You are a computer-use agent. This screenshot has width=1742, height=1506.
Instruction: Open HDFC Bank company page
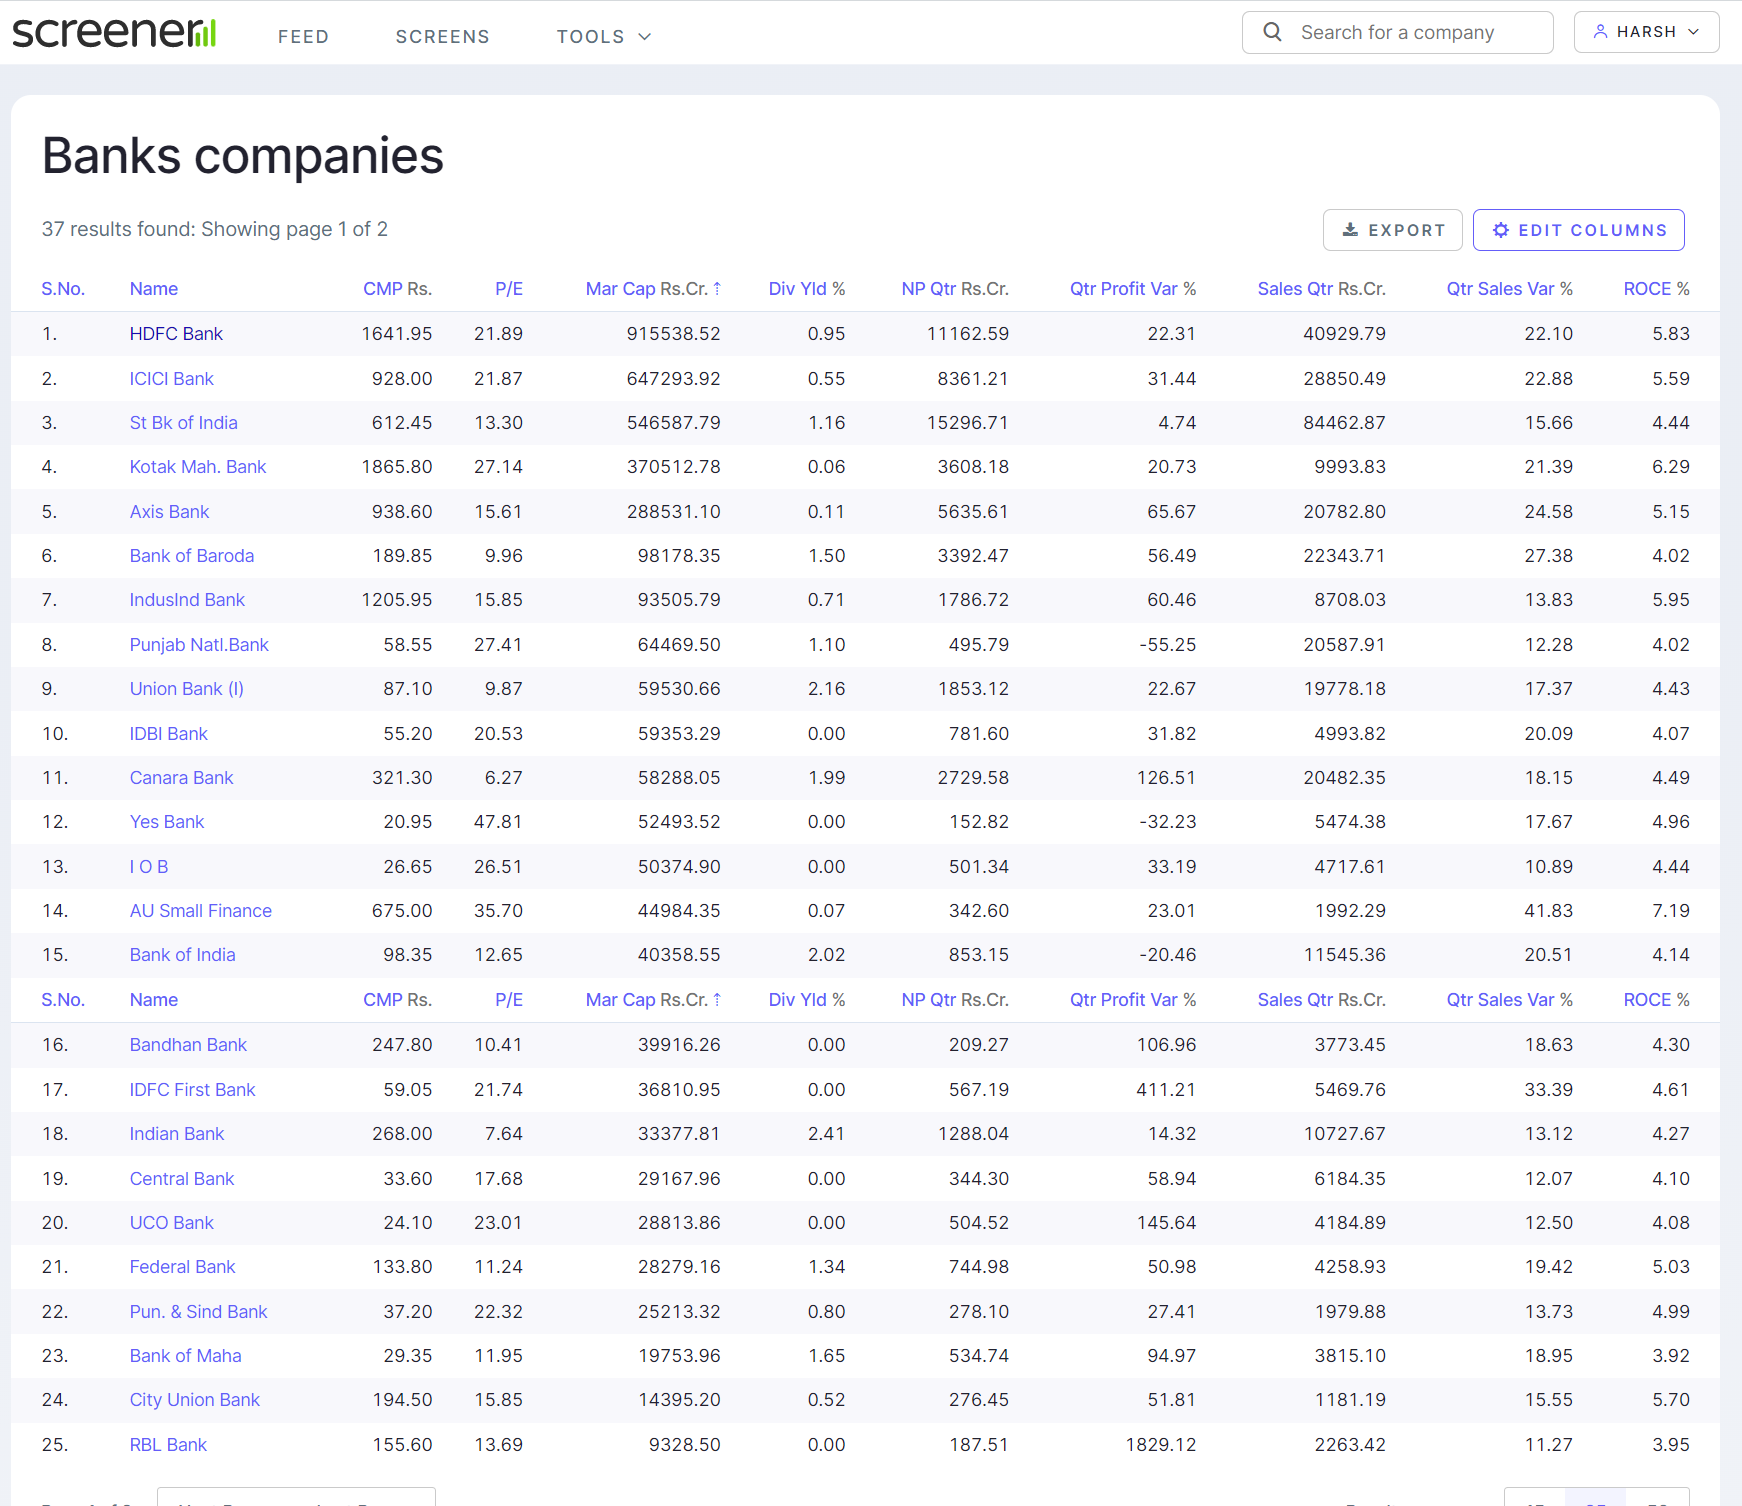click(176, 334)
